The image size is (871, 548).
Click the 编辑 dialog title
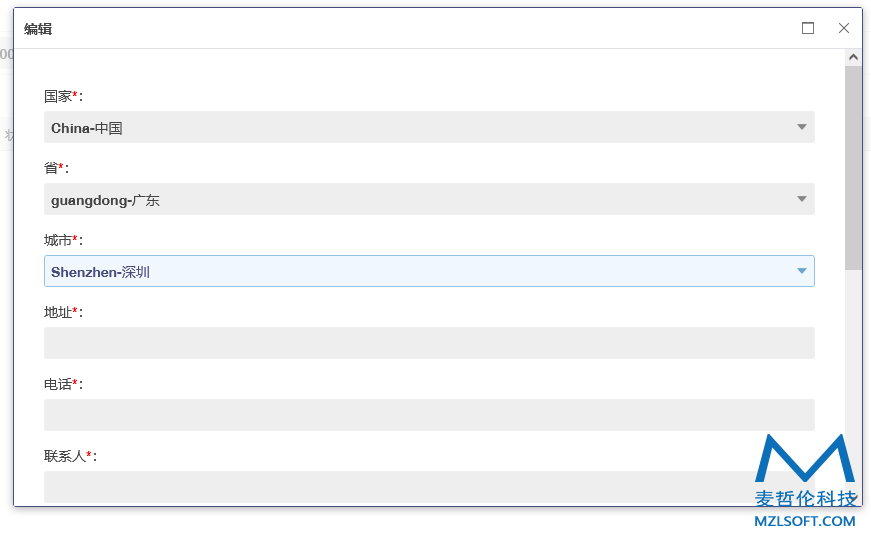point(38,29)
